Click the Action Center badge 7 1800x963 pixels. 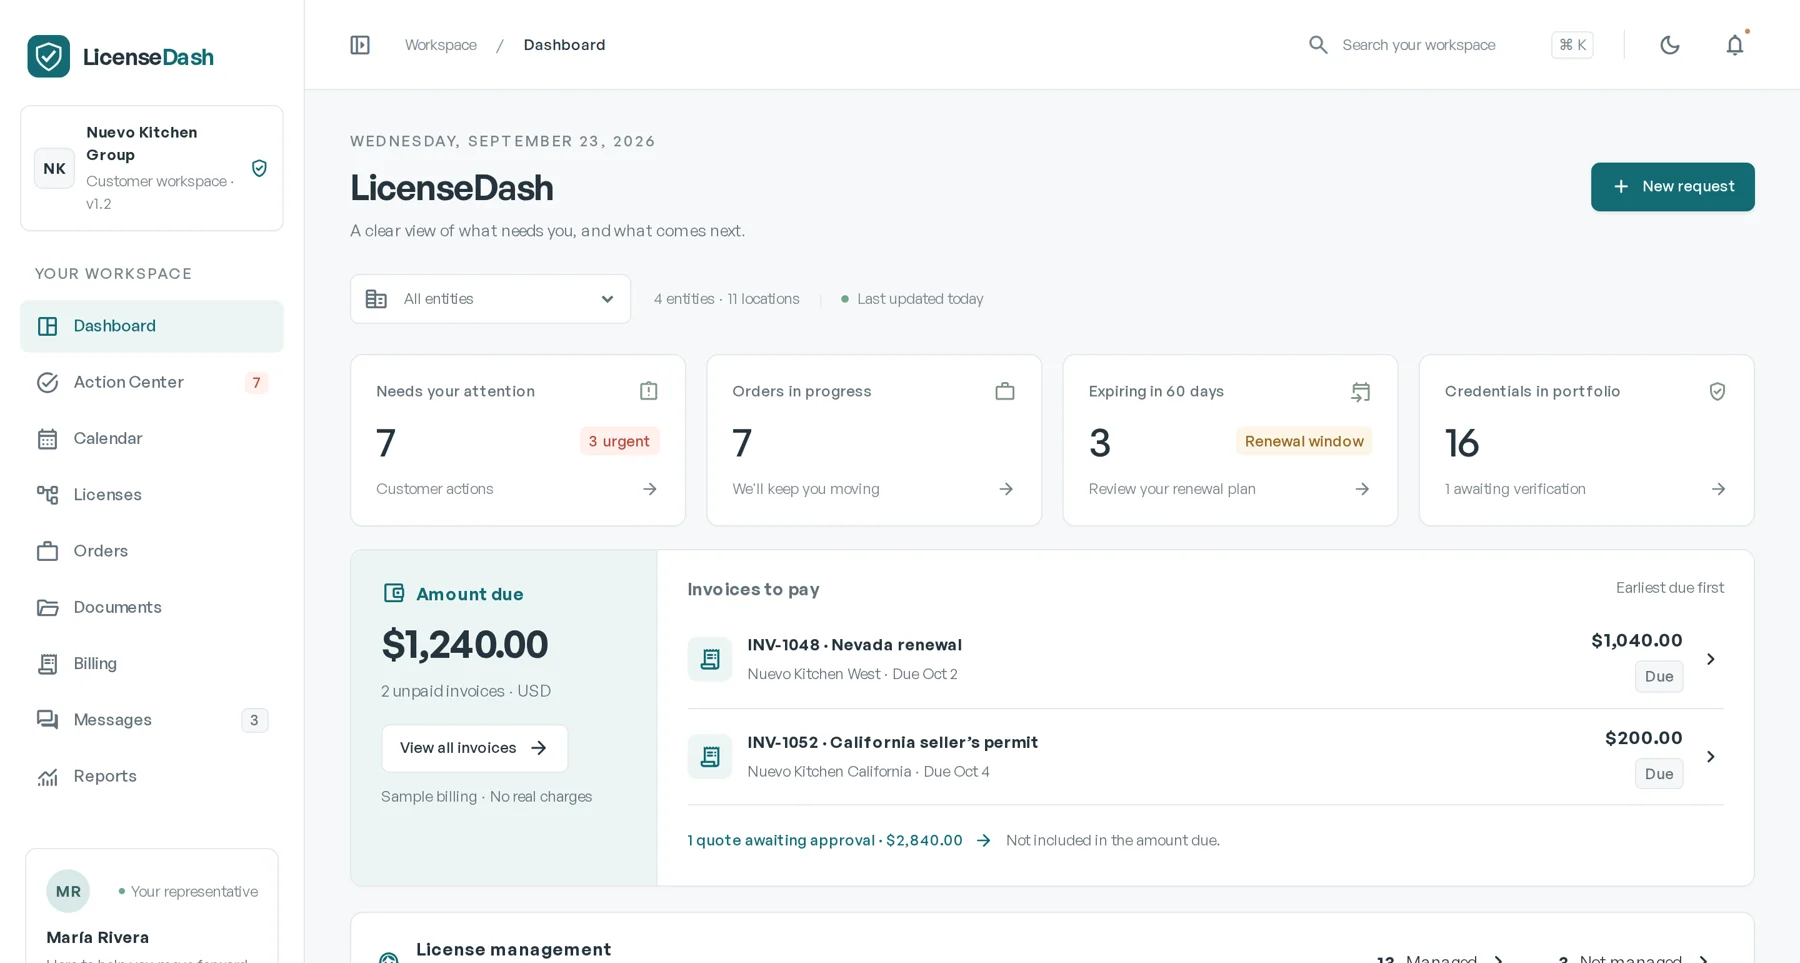click(256, 382)
